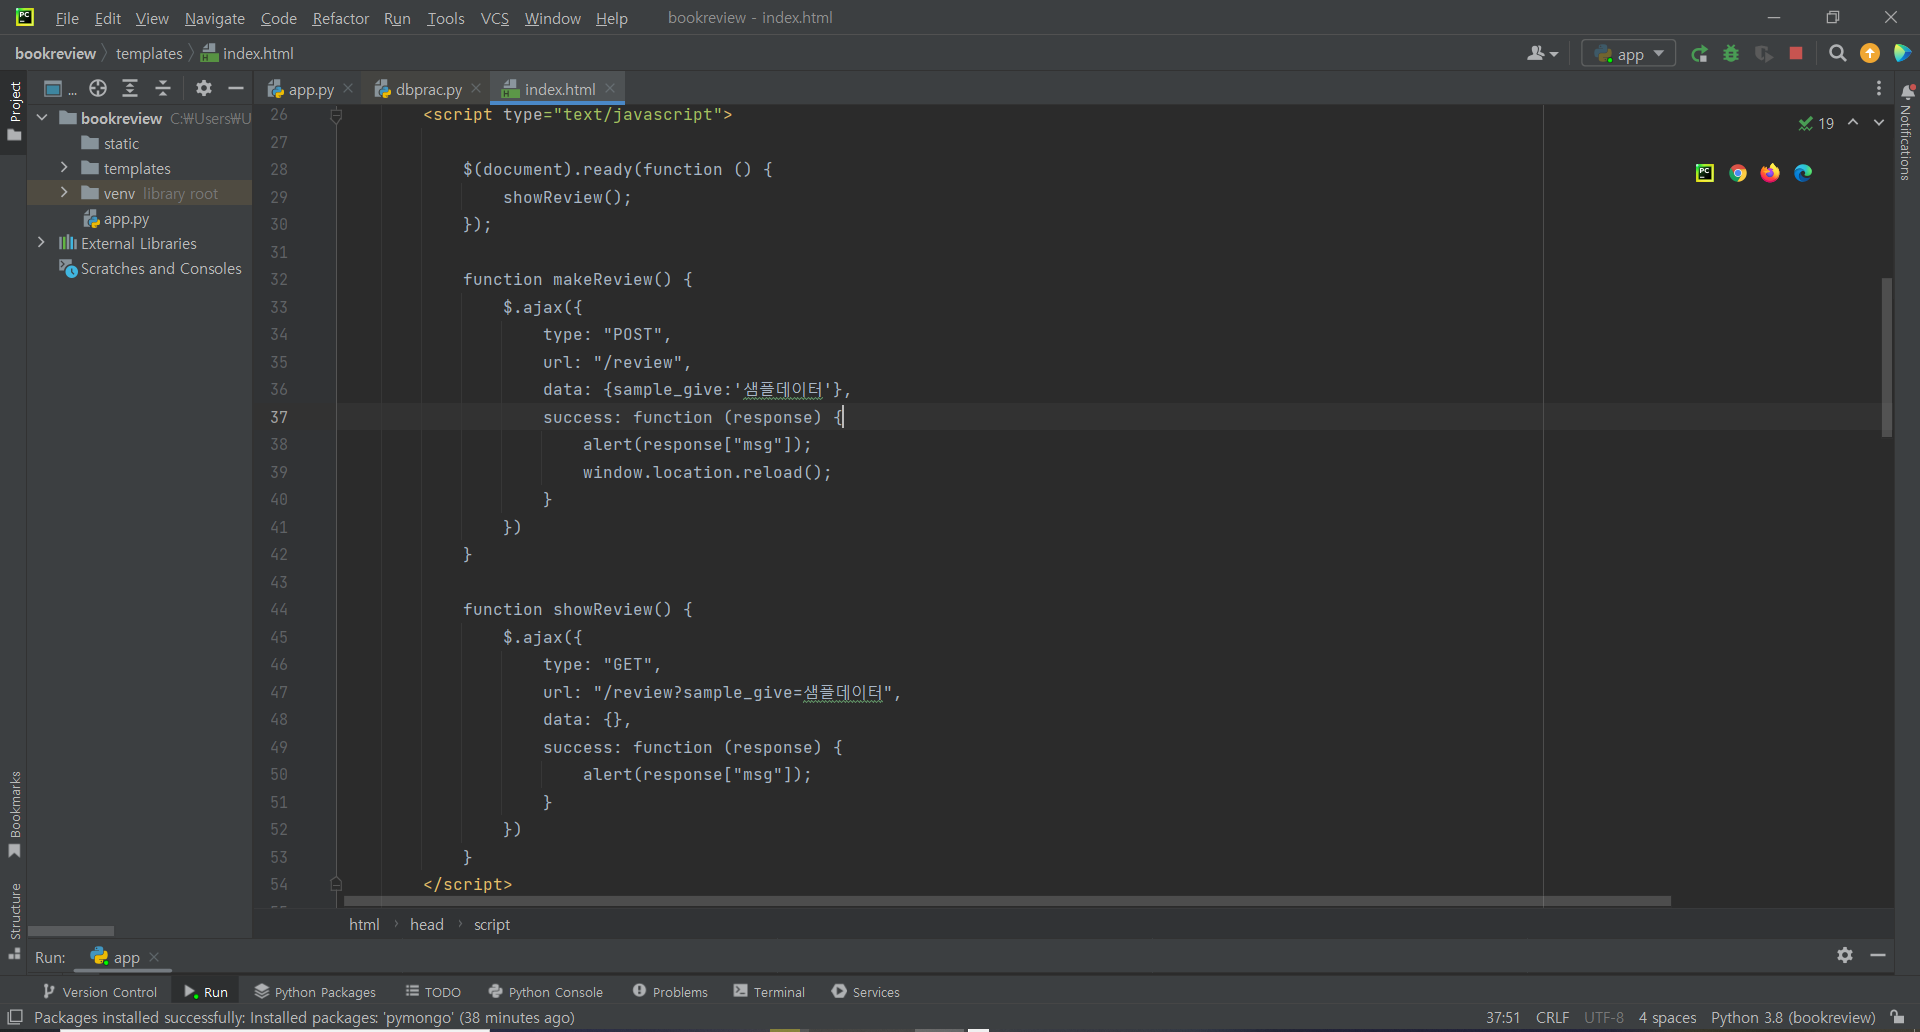
Task: Open the VCS menu
Action: click(495, 18)
